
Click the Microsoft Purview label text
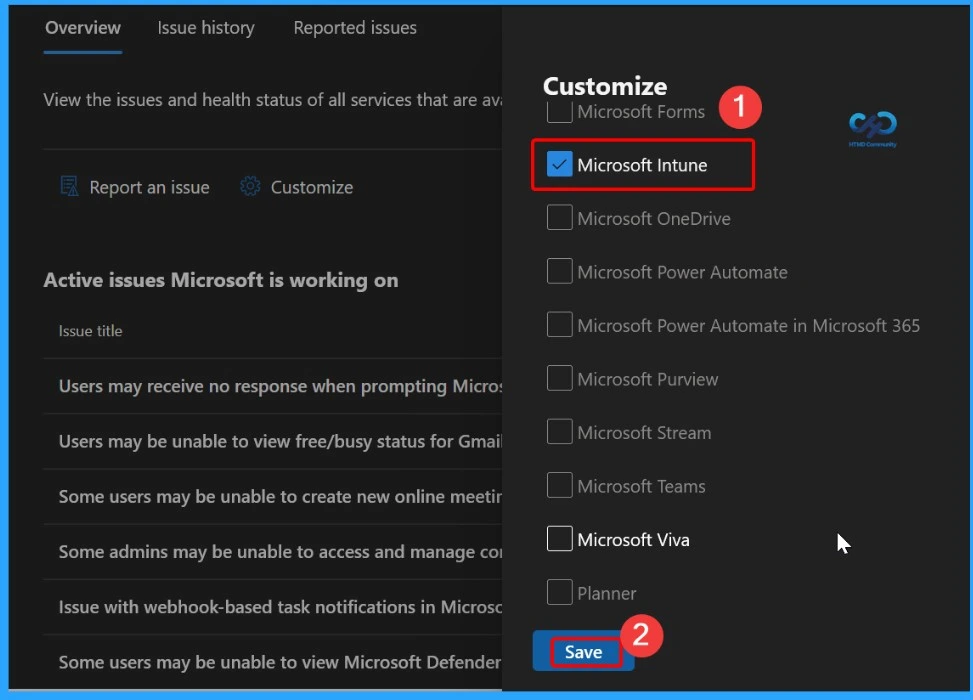point(648,380)
